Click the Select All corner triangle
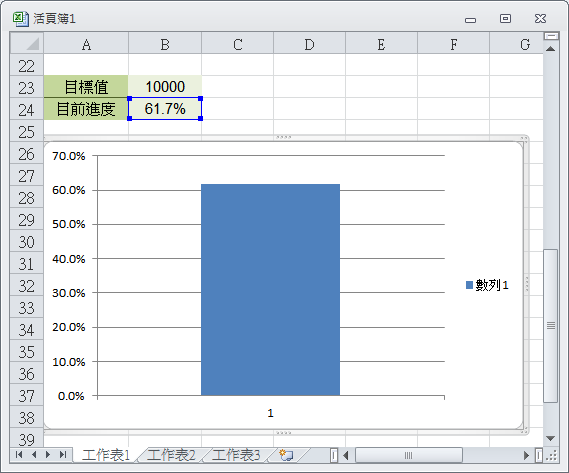 point(26,43)
